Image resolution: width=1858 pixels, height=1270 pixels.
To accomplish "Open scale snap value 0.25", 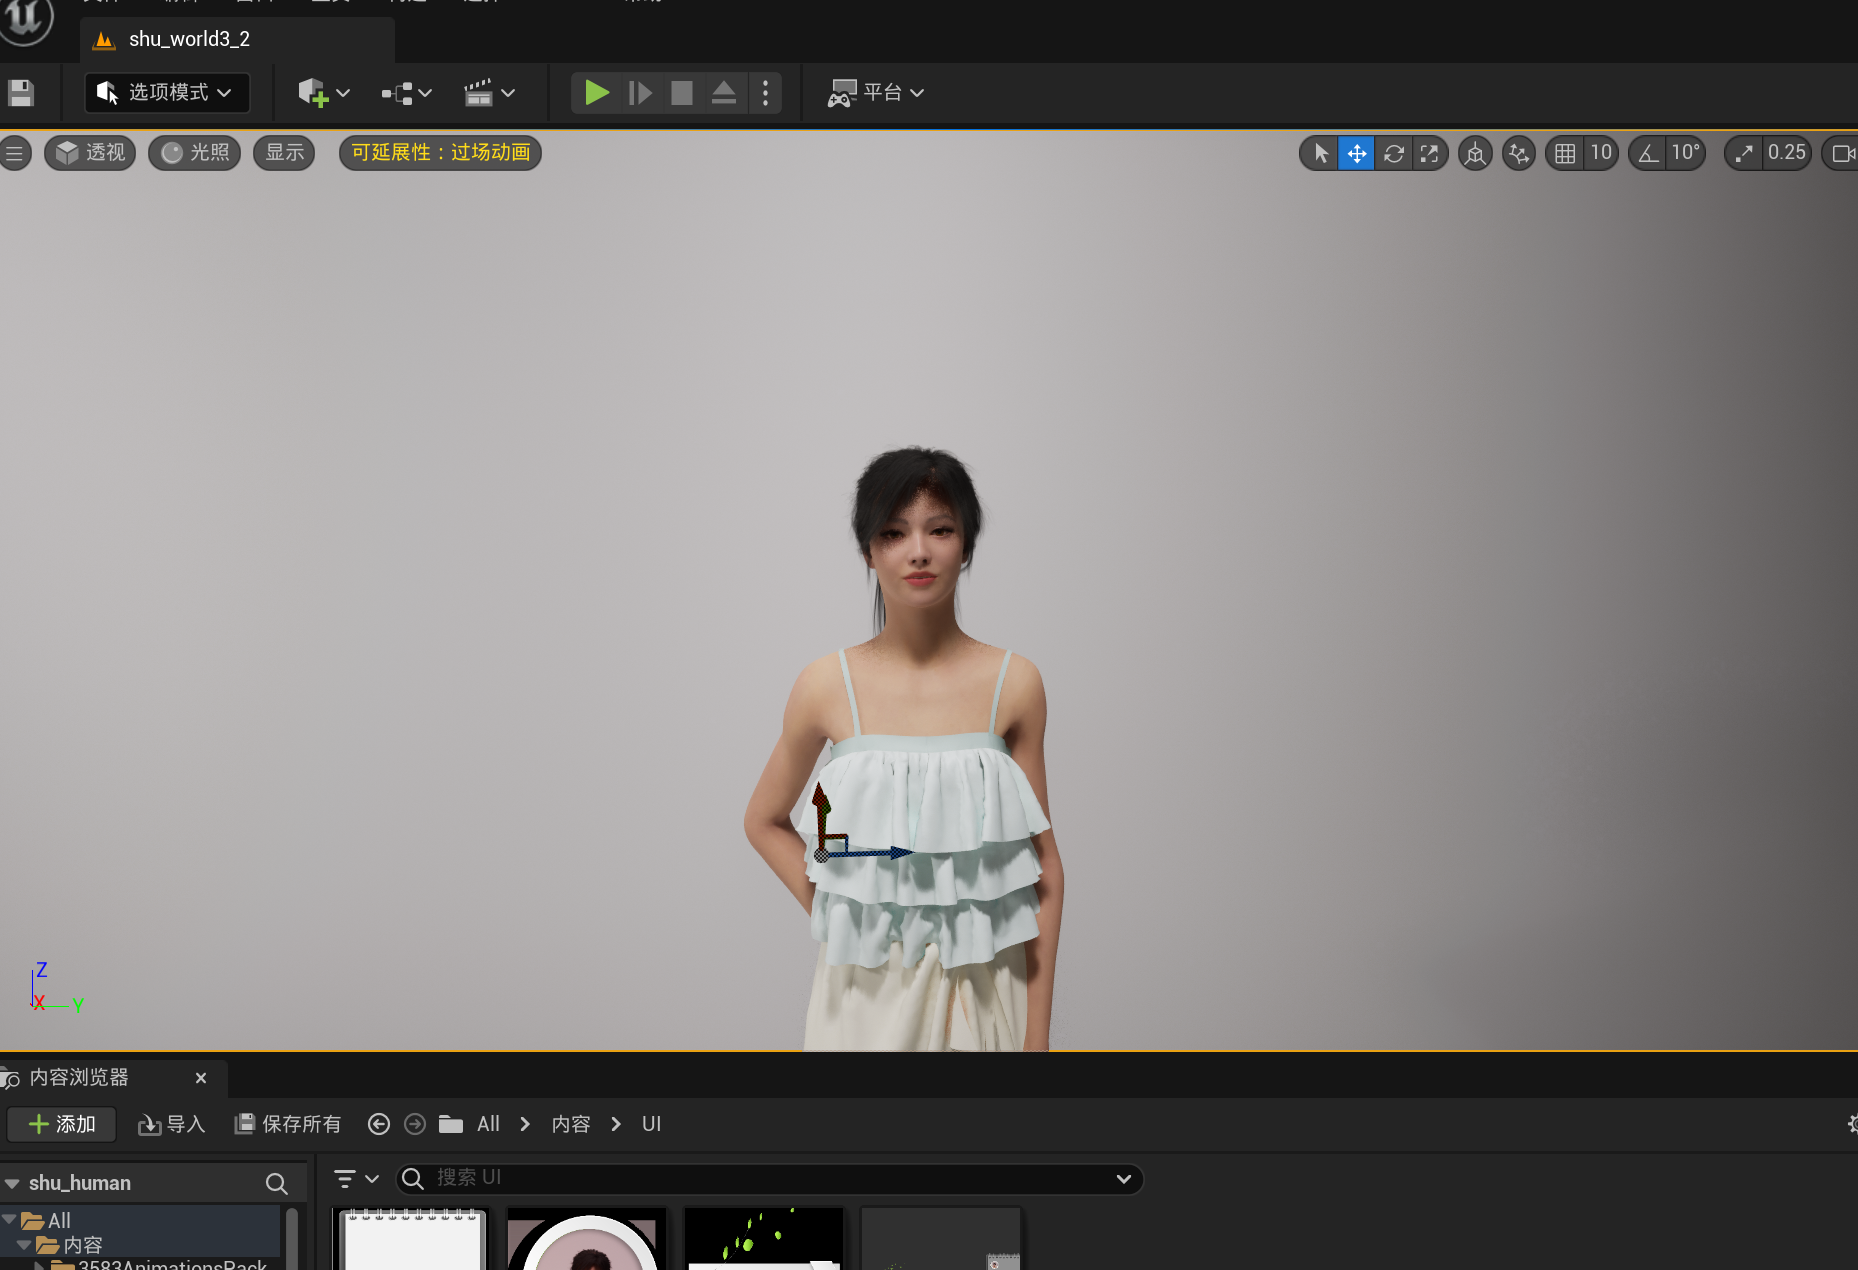I will pos(1787,153).
